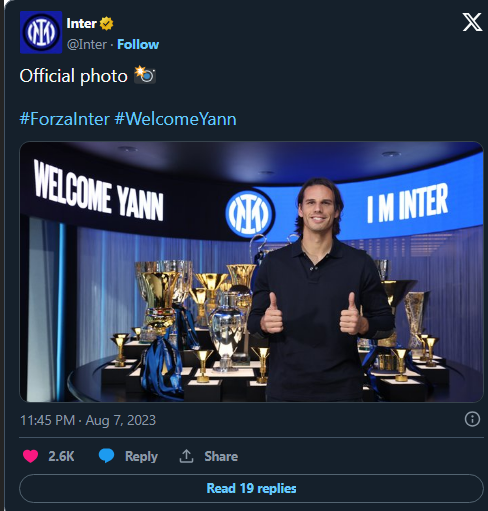Viewport: 488px width, 511px height.
Task: Click the @Inter handle
Action: click(87, 44)
